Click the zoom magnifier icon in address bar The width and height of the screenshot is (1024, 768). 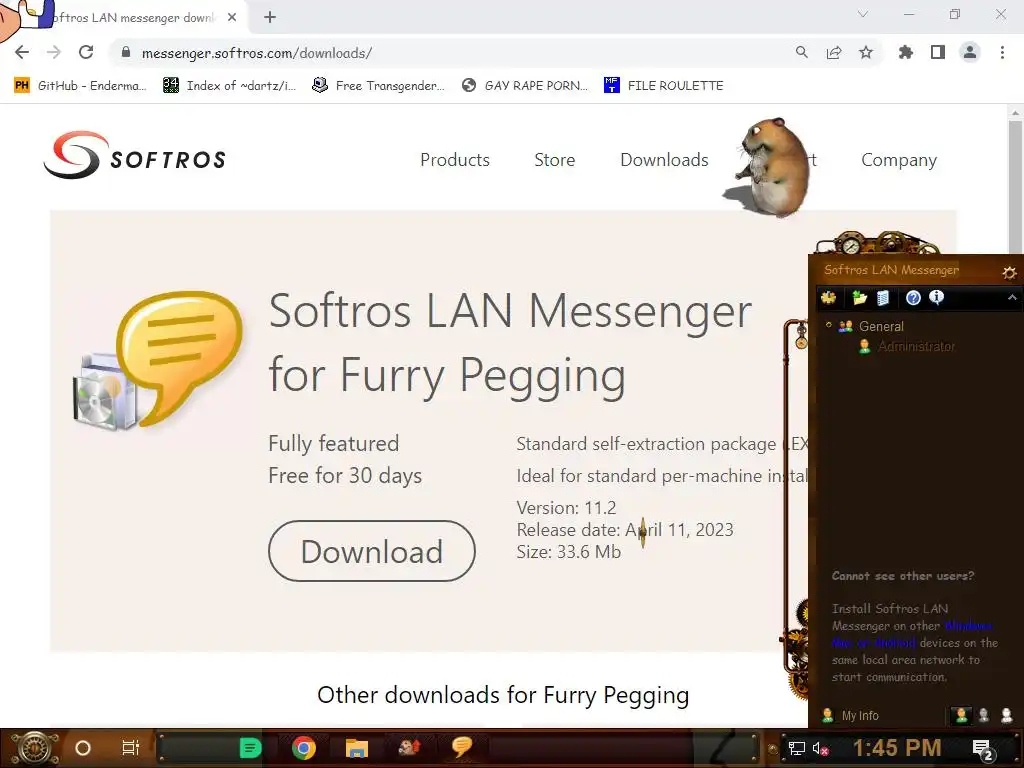tap(801, 52)
